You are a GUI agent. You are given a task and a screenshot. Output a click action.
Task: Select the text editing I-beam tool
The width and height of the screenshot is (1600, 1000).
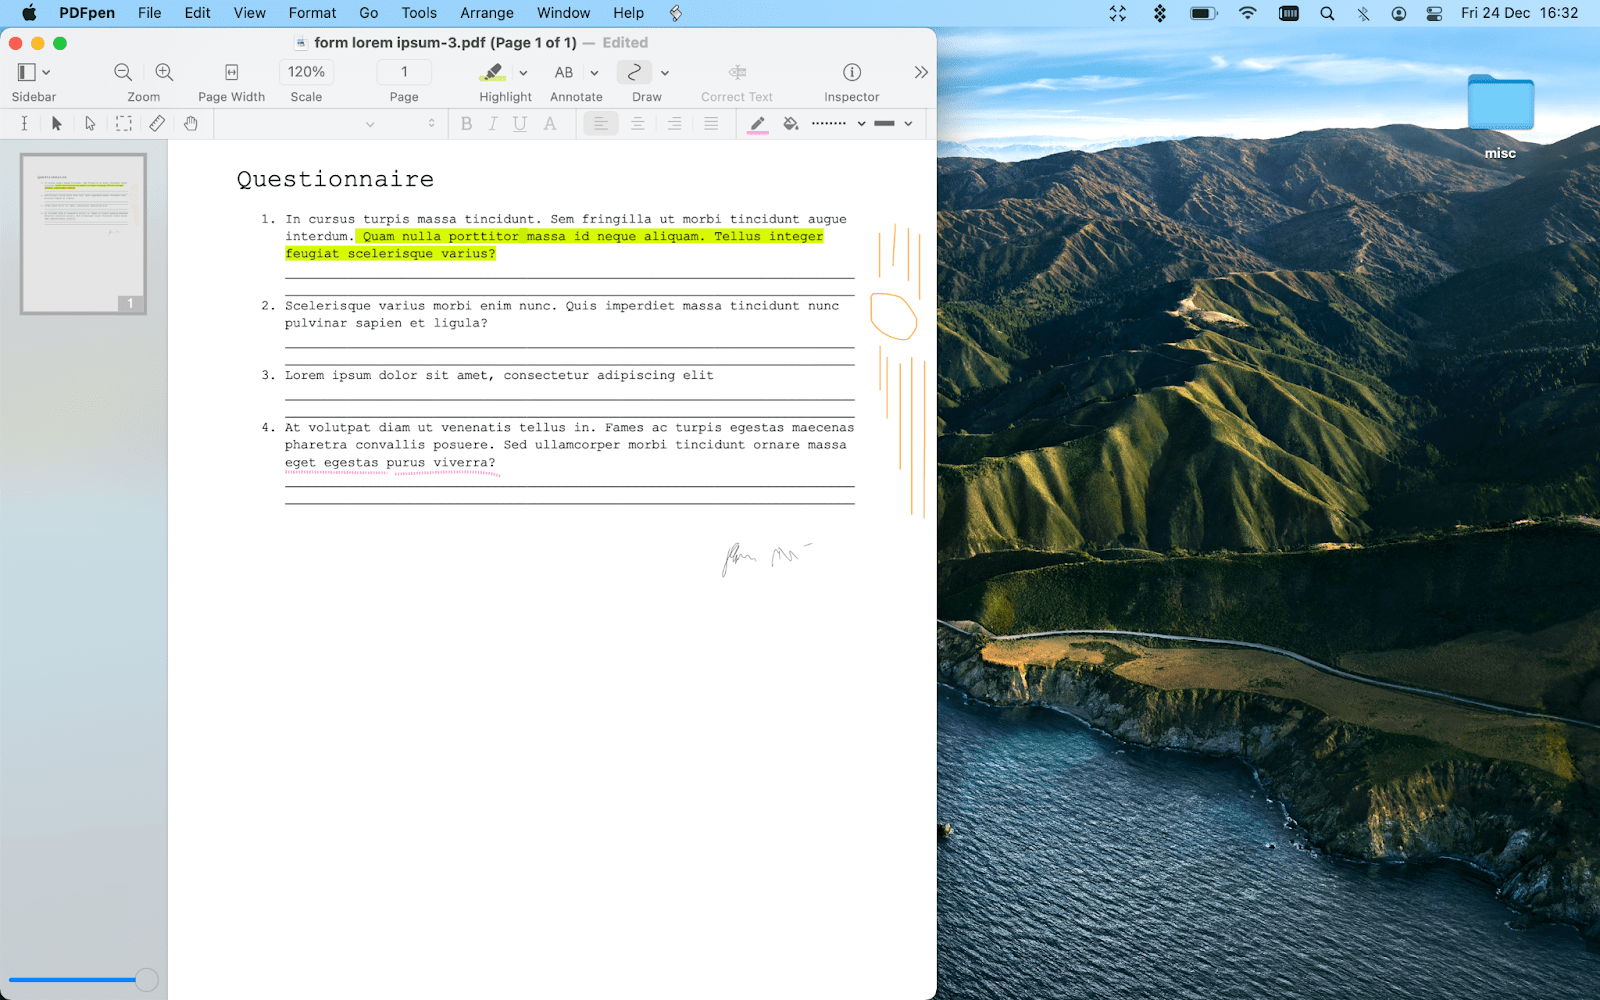[x=24, y=123]
